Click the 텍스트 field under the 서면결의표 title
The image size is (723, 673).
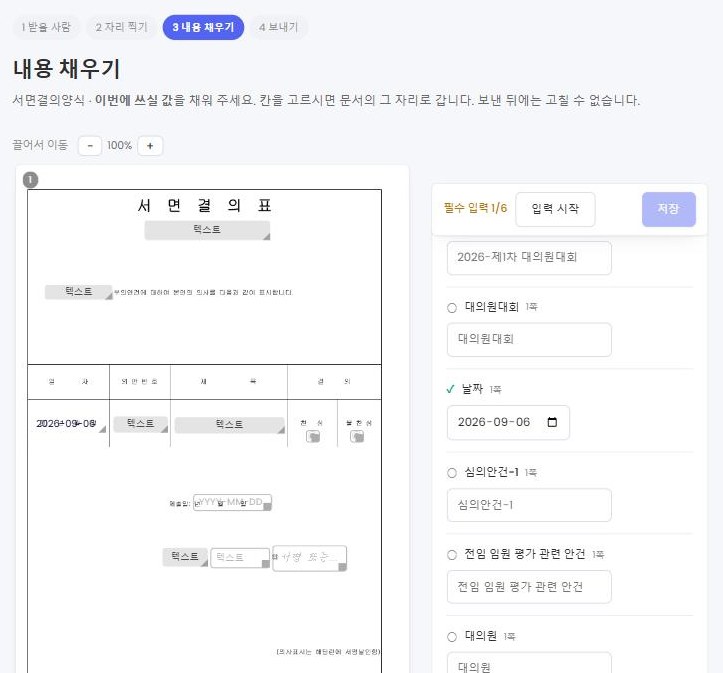[207, 230]
